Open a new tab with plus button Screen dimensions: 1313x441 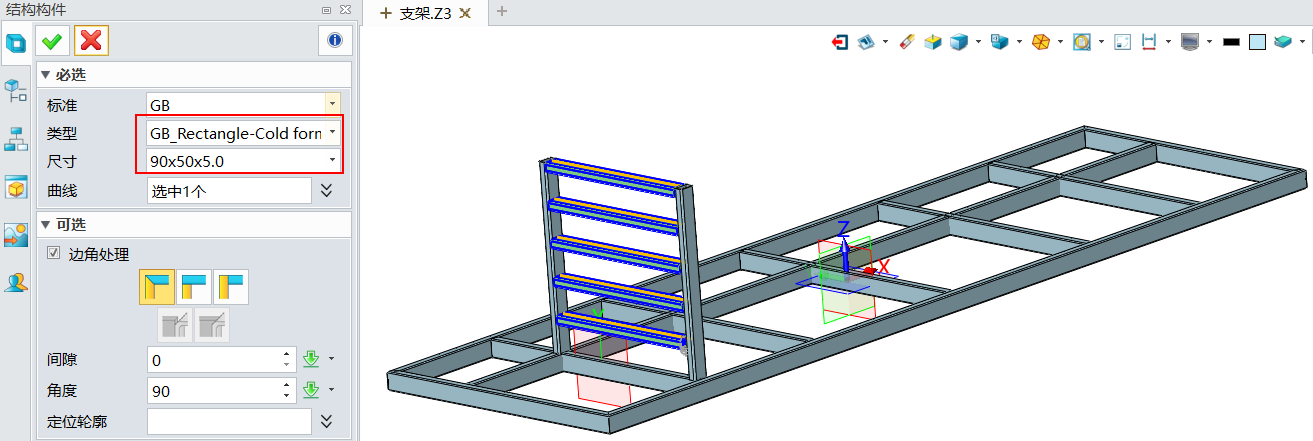point(502,12)
